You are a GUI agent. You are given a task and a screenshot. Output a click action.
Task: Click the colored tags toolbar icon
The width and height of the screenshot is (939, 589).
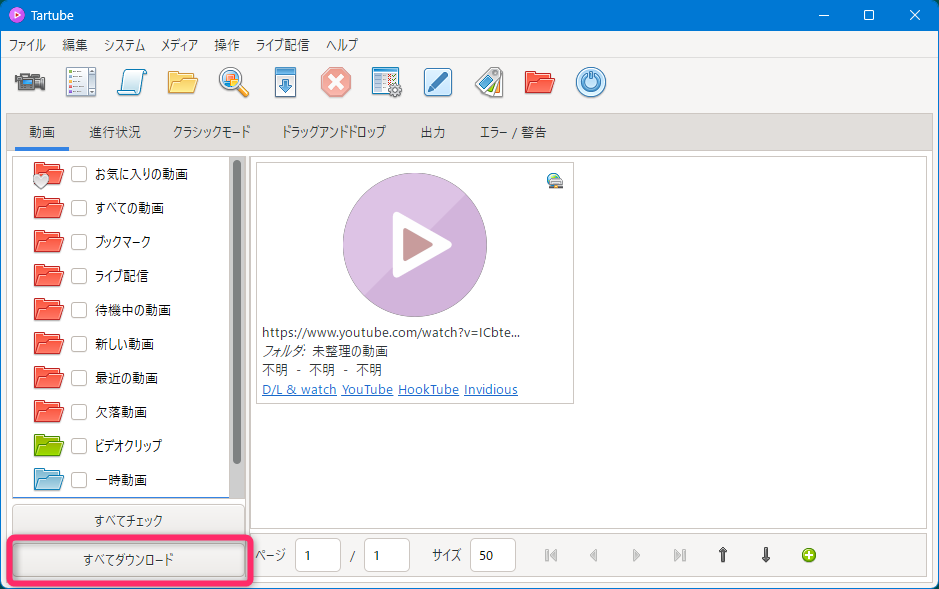point(489,82)
